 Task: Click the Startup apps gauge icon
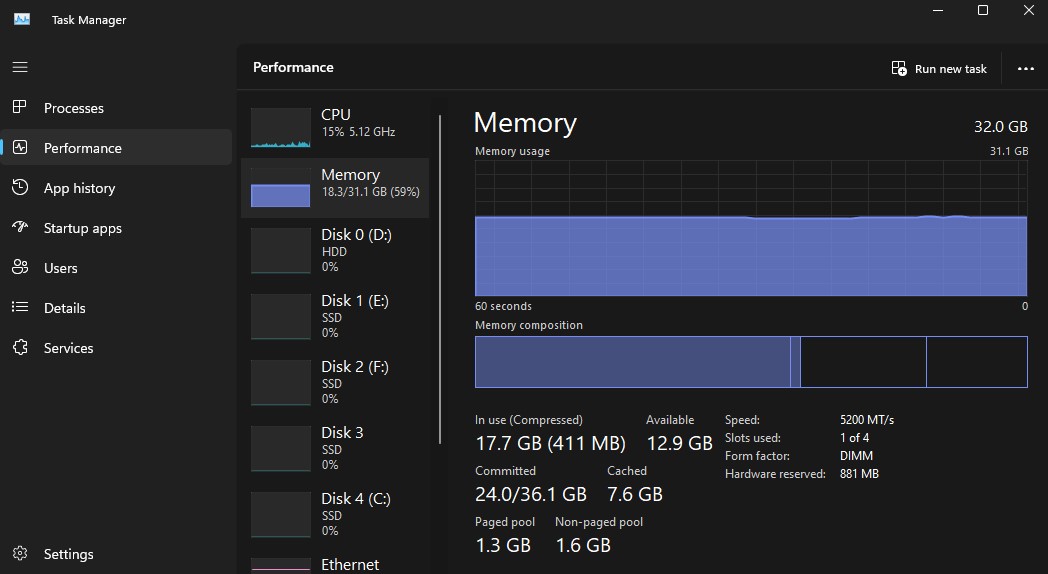(20, 227)
